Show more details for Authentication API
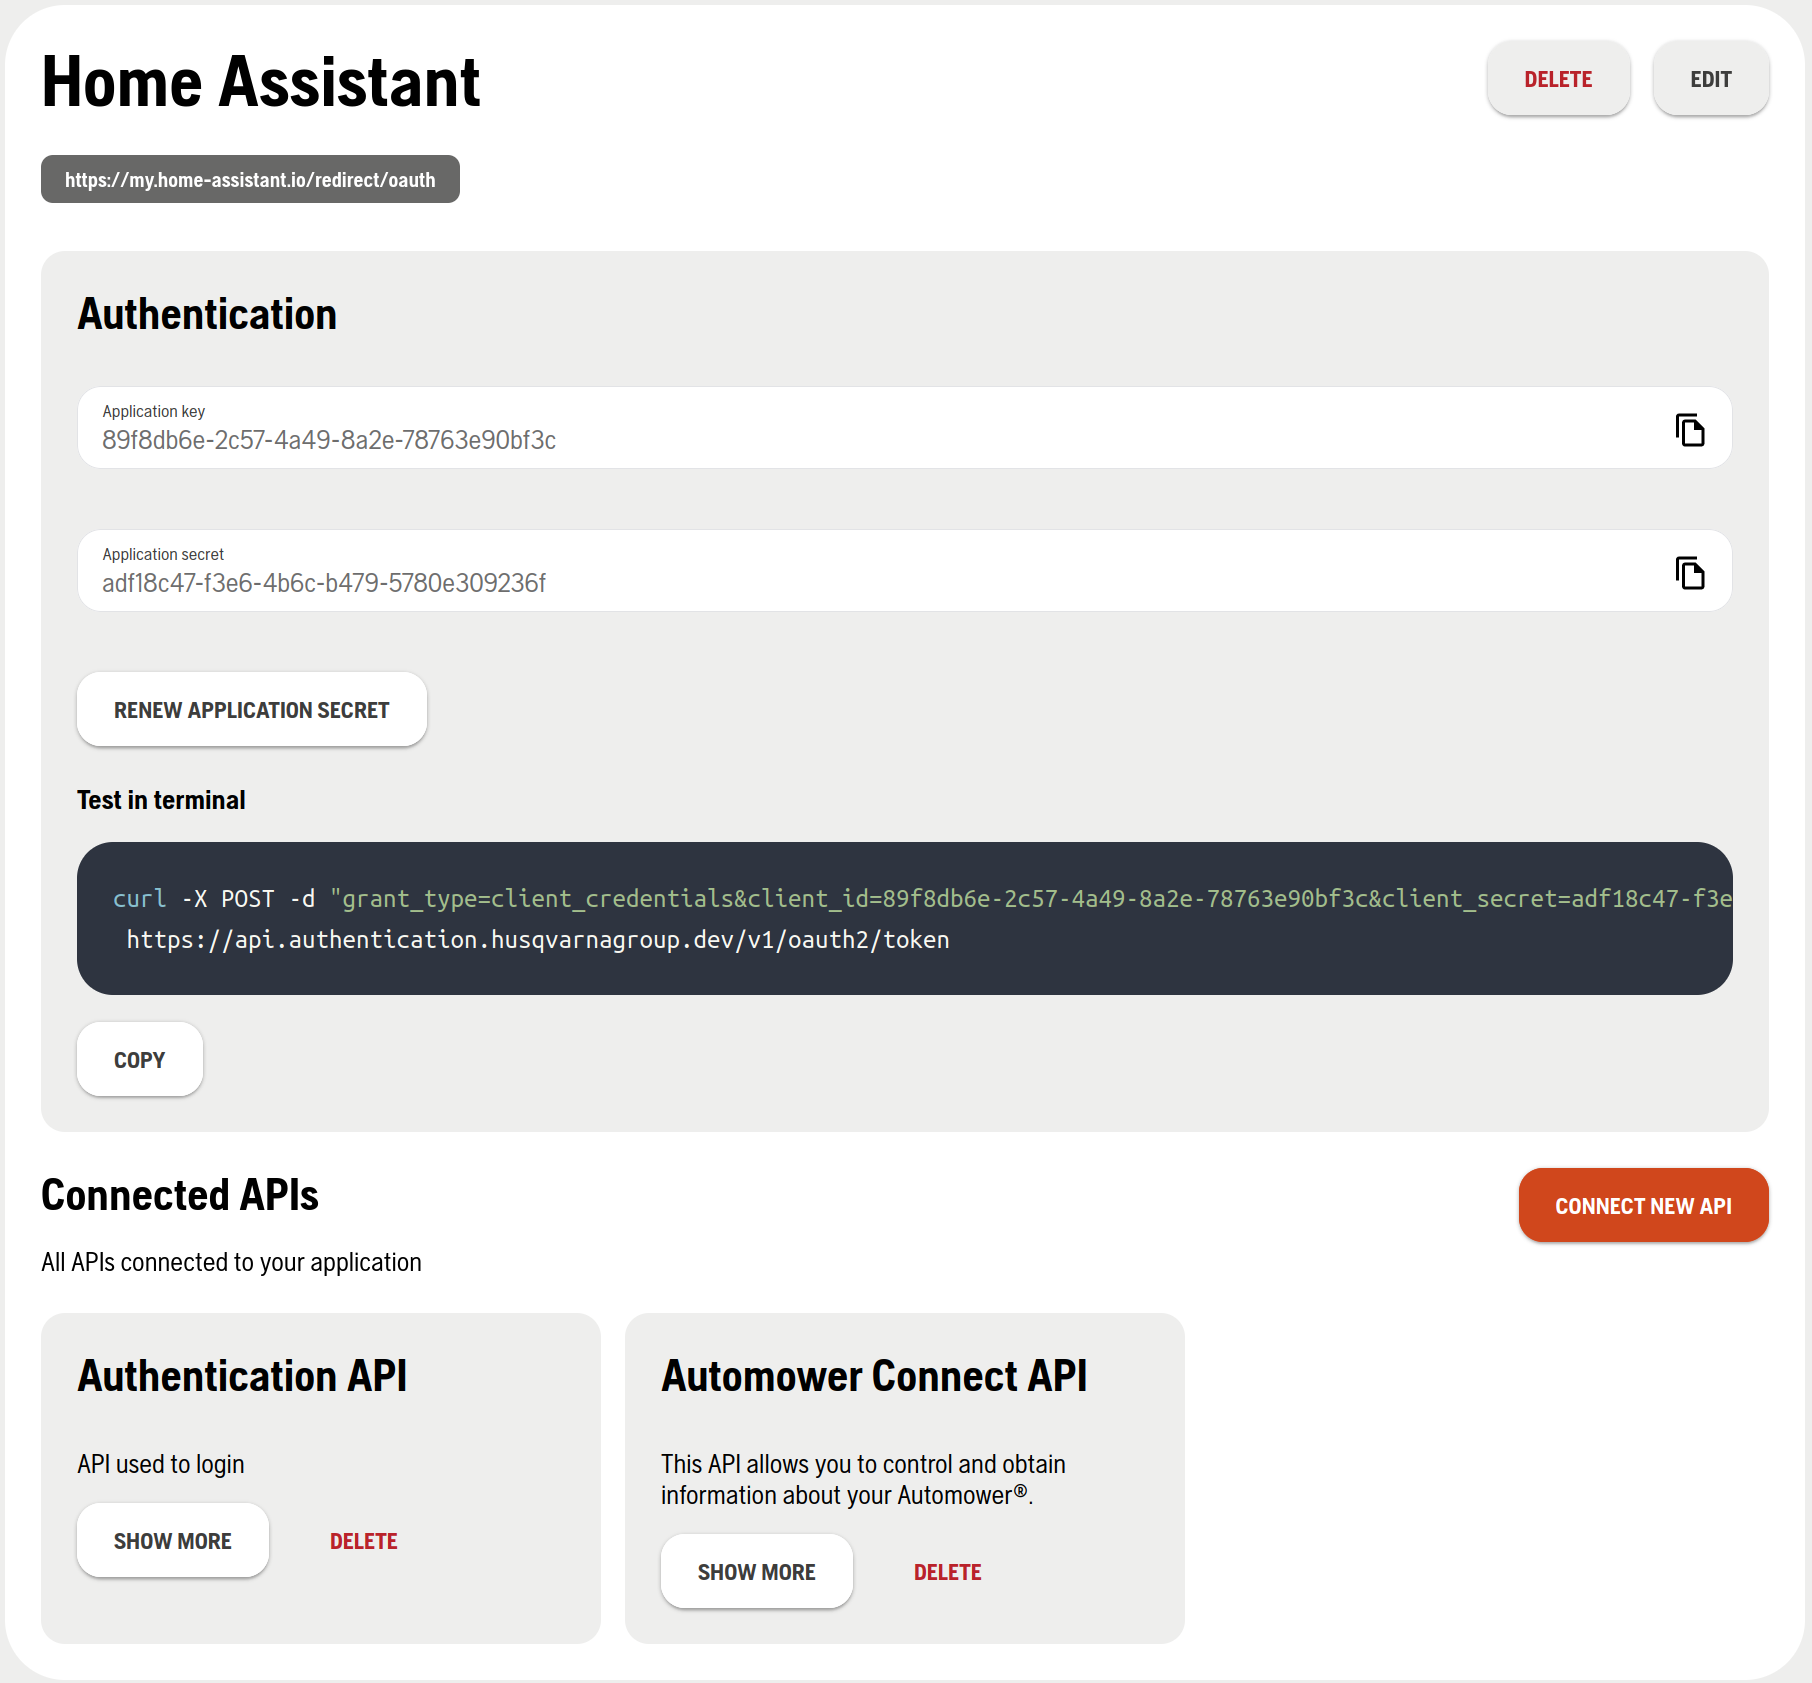Image resolution: width=1812 pixels, height=1683 pixels. tap(172, 1540)
